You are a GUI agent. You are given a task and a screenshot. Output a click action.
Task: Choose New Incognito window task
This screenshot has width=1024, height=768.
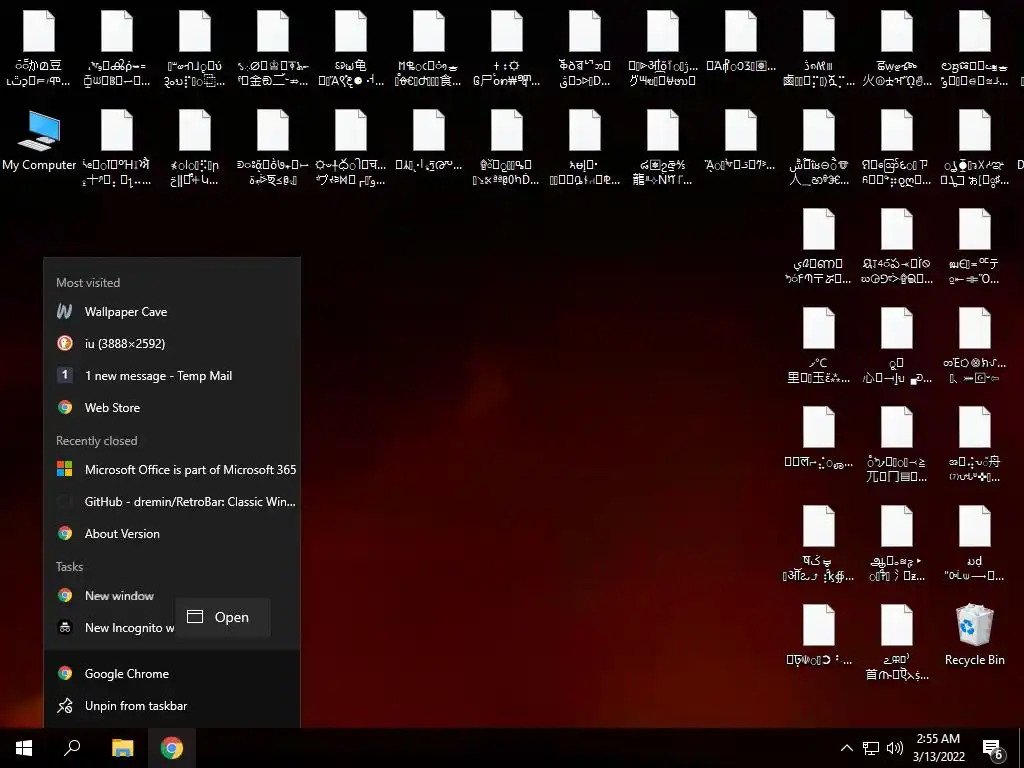click(x=110, y=628)
